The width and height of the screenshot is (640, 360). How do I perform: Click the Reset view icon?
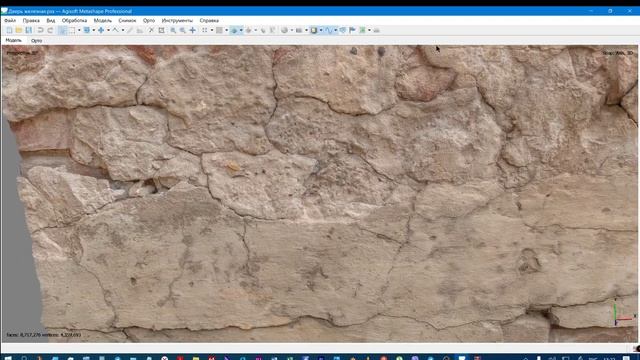[x=193, y=30]
